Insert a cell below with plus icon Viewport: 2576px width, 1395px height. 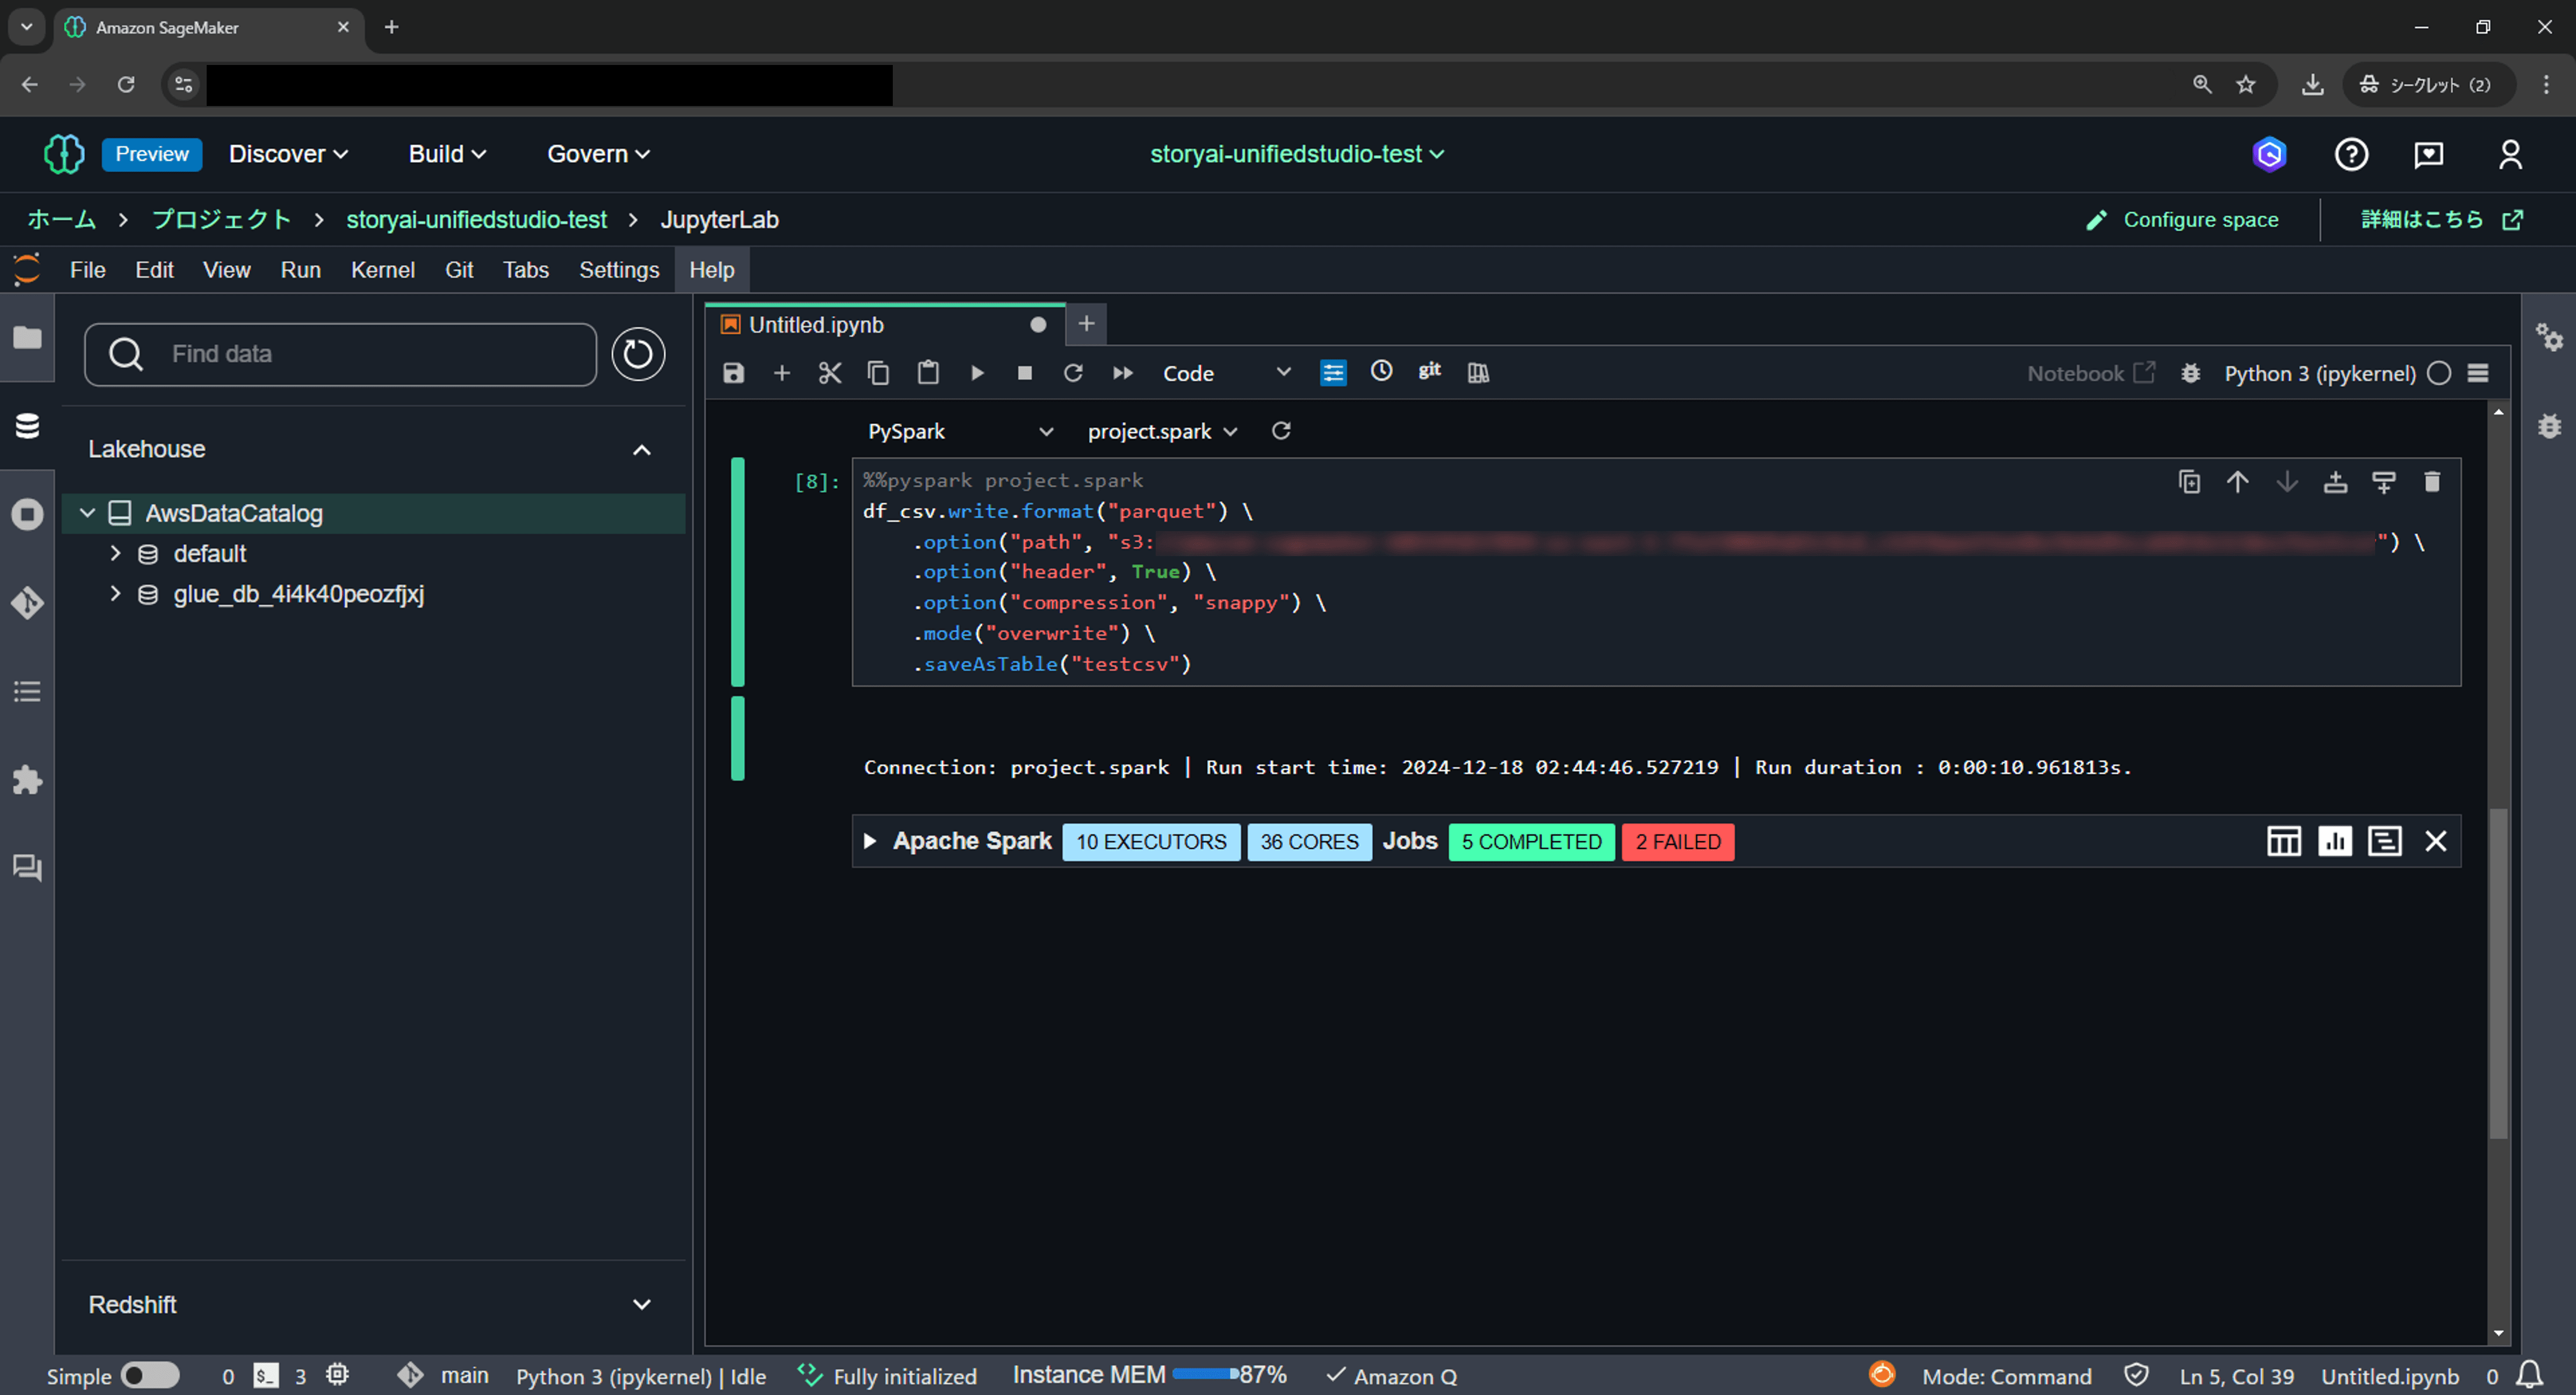tap(782, 373)
